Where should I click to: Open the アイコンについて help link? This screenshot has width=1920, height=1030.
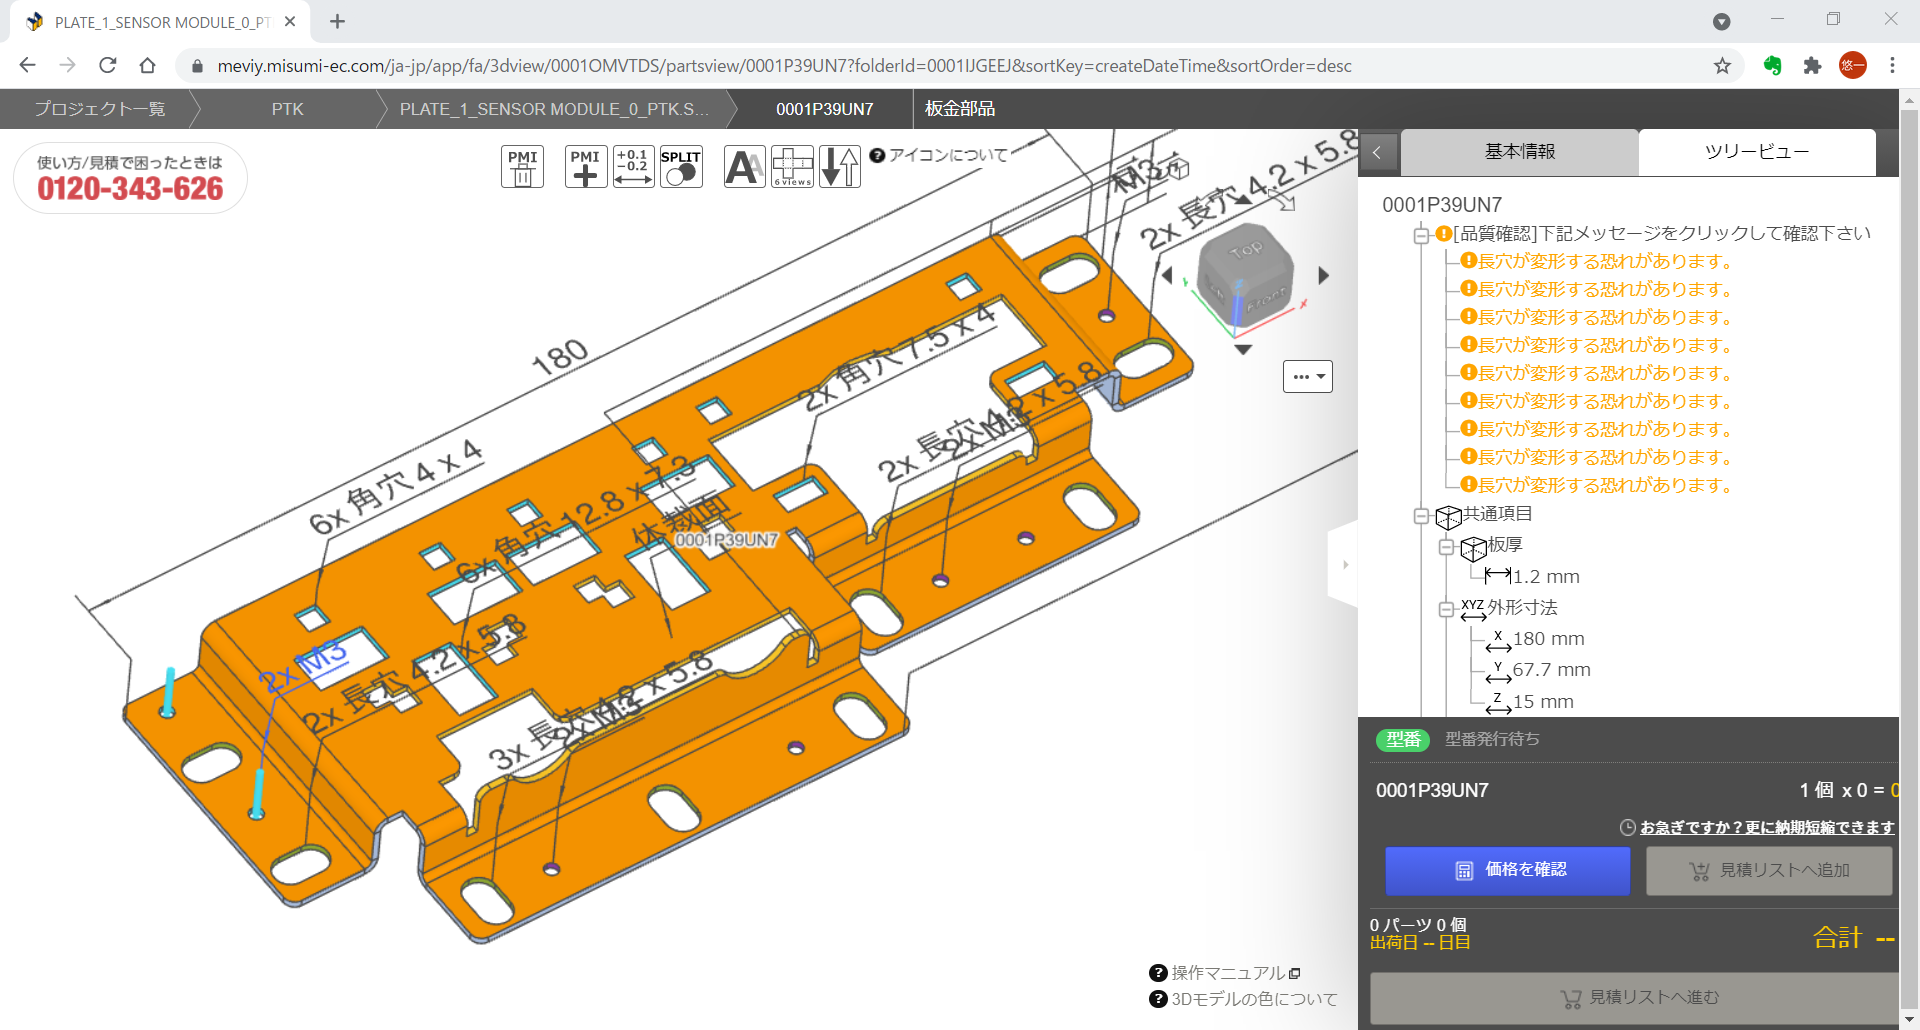pyautogui.click(x=939, y=155)
